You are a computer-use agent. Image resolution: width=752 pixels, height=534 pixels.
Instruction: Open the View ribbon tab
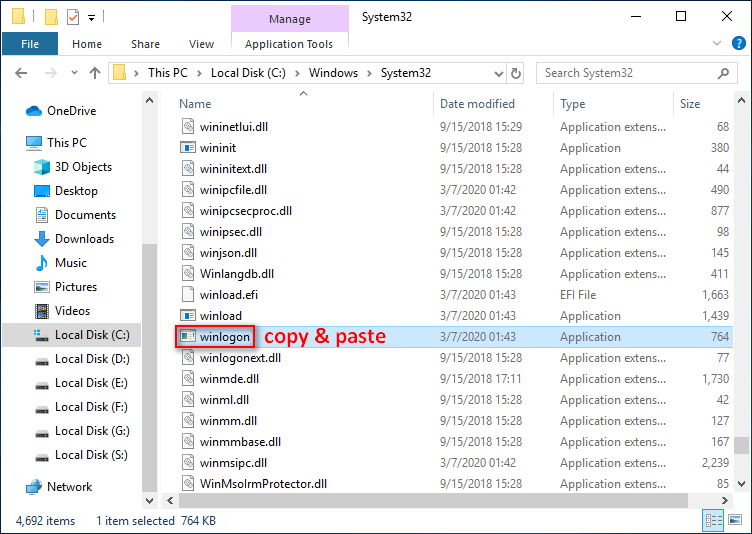[x=201, y=44]
